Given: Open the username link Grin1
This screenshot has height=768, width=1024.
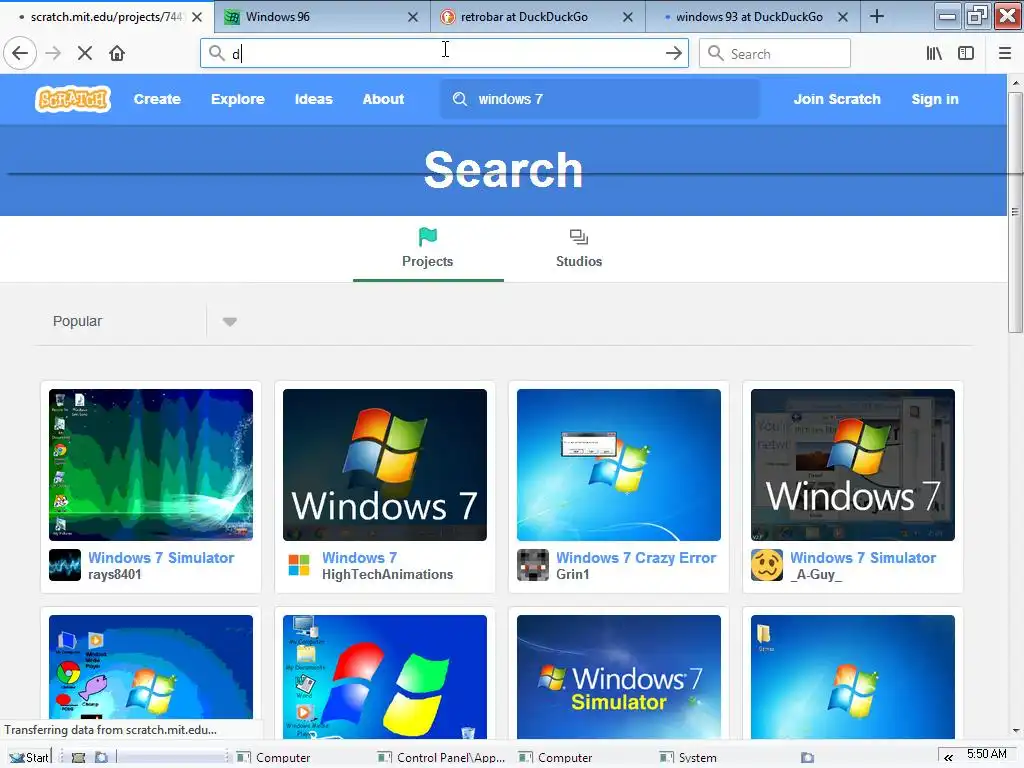Looking at the screenshot, I should pyautogui.click(x=573, y=575).
